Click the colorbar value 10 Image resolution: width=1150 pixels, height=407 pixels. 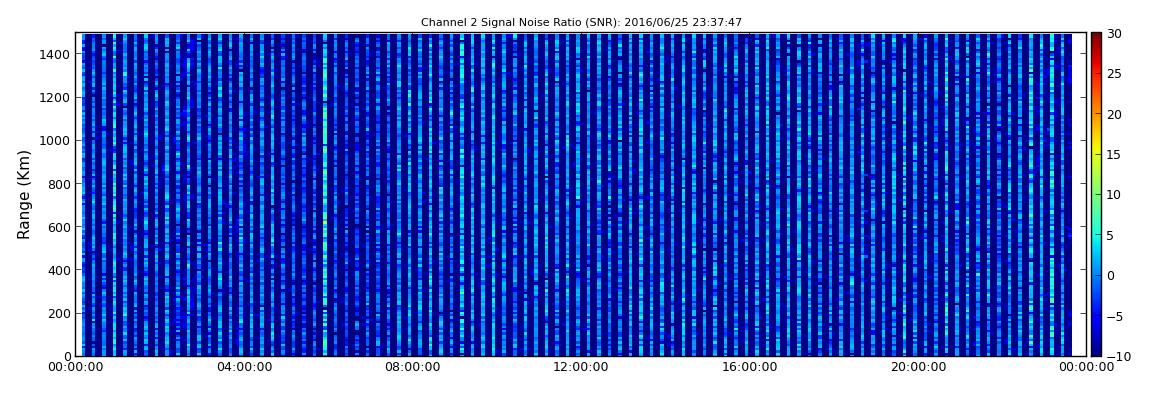click(x=1114, y=195)
